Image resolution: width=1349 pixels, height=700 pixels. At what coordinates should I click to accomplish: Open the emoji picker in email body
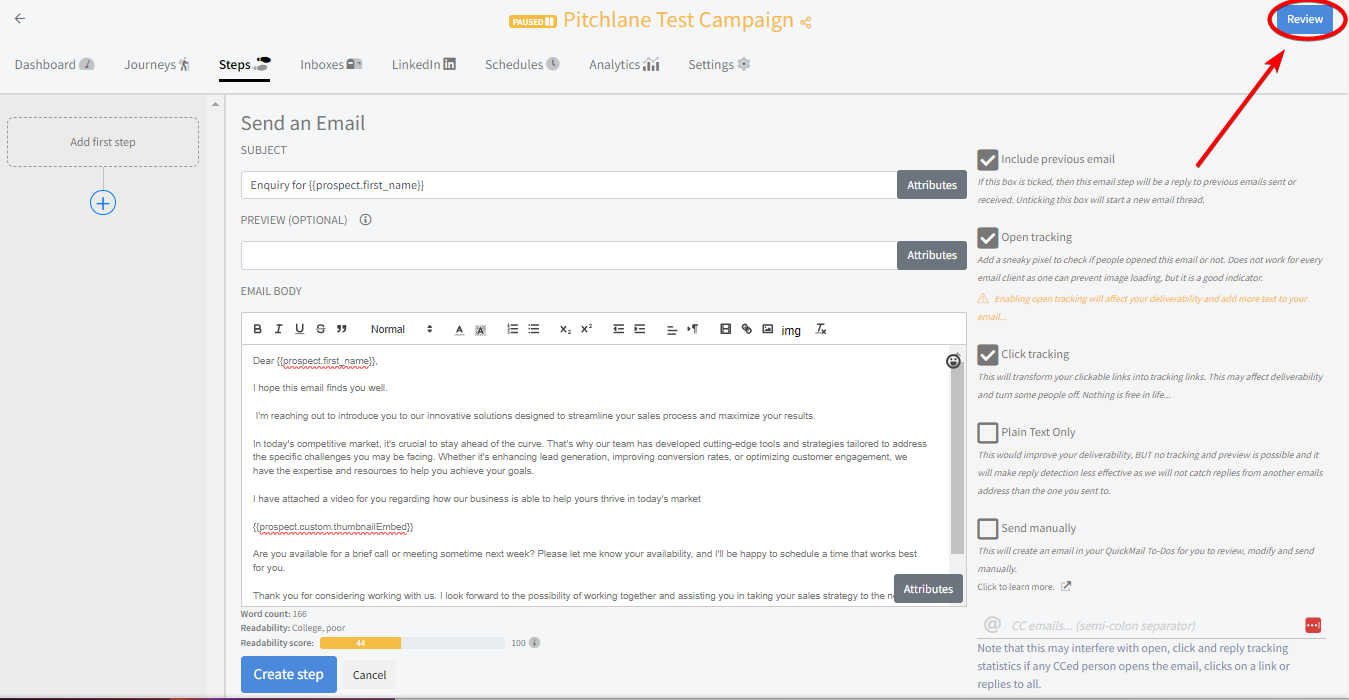tap(953, 361)
